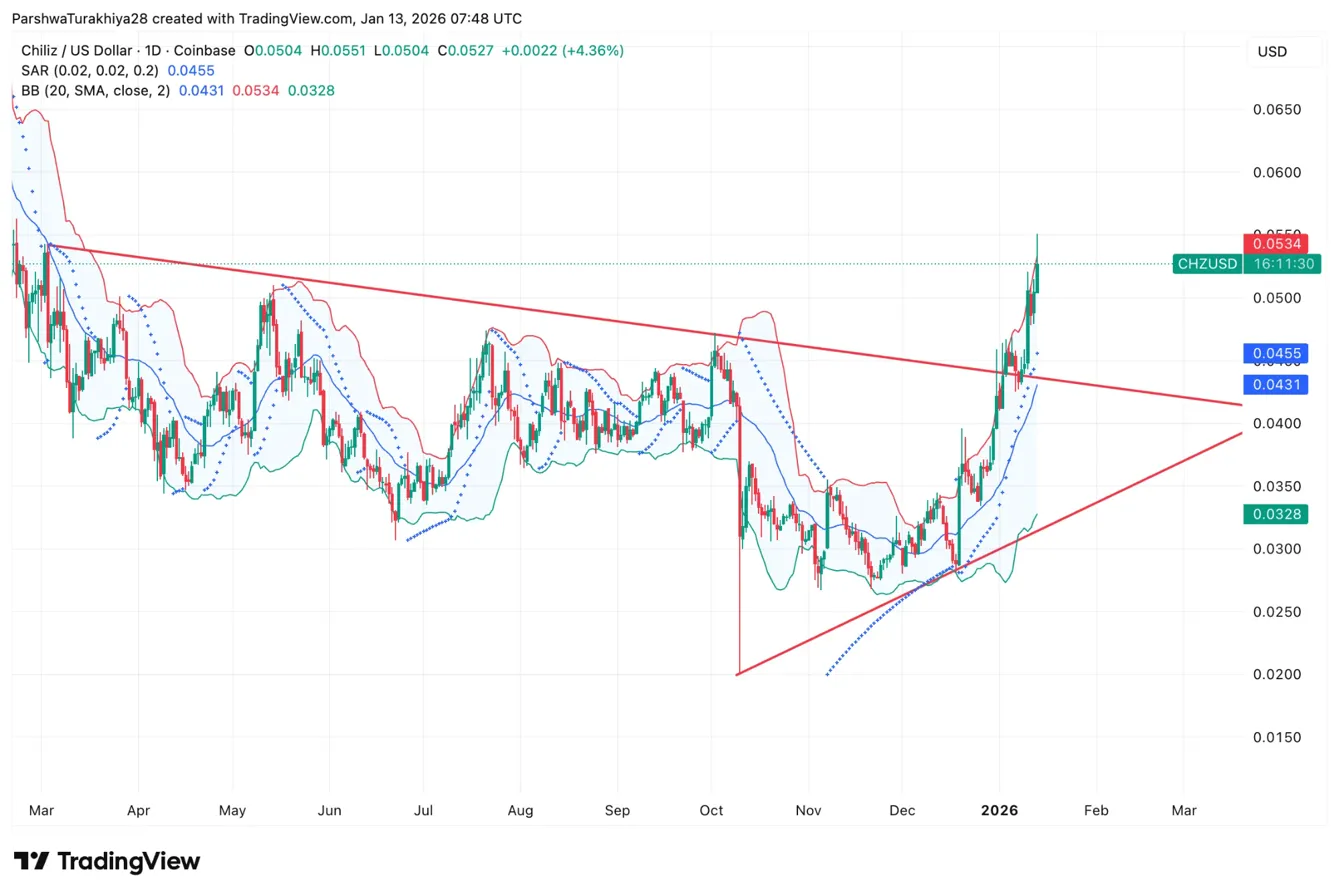Screen dimensions: 1339x896
Task: Click the green CHZUSD ticker flag
Action: [1206, 264]
